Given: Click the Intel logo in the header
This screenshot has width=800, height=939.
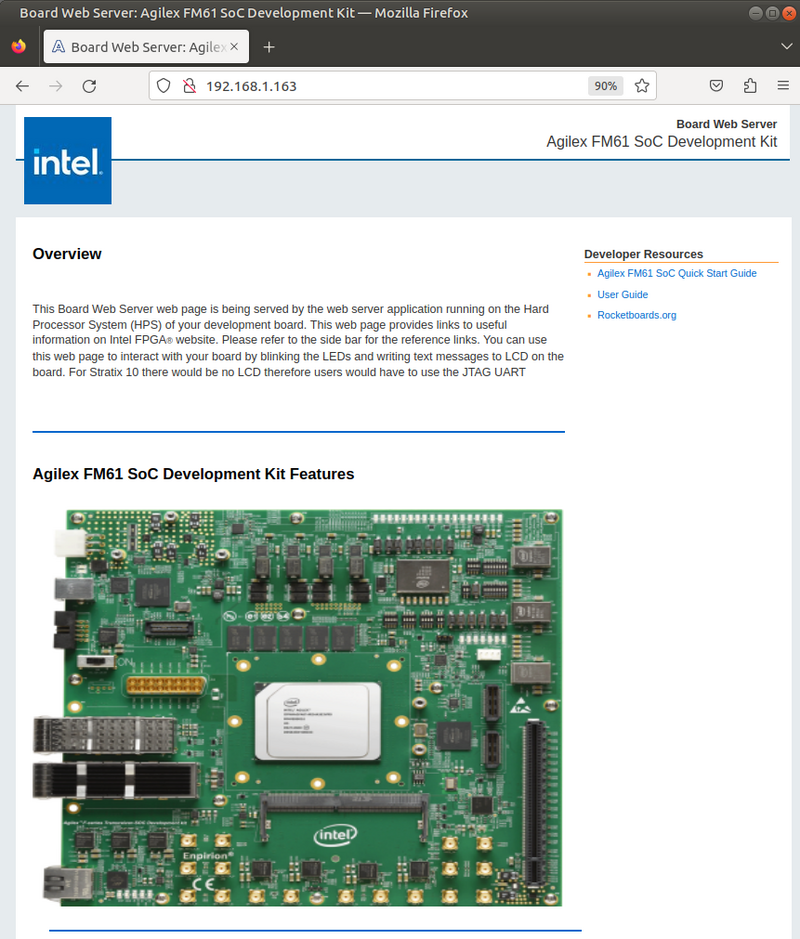Looking at the screenshot, I should [67, 161].
